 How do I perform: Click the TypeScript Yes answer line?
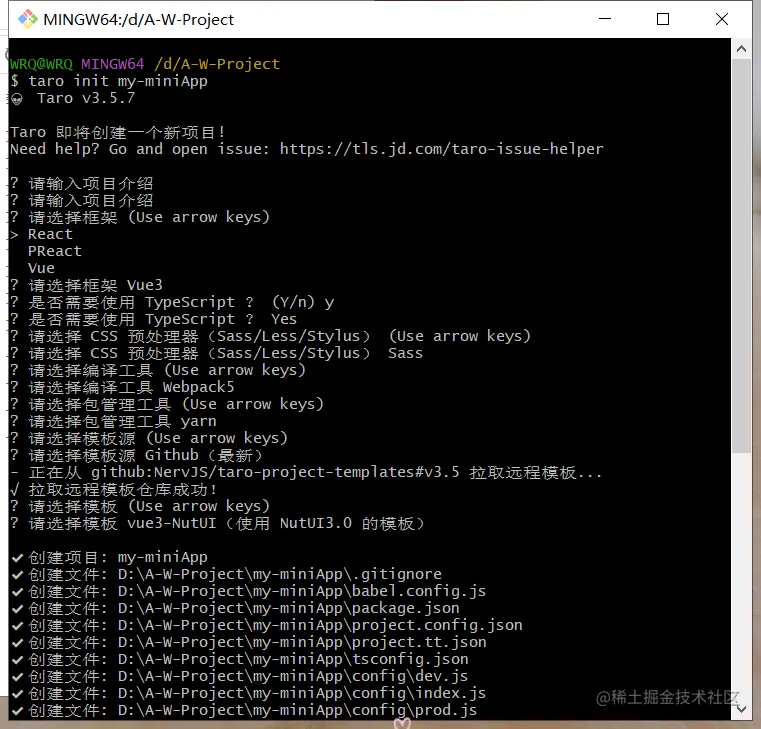pos(154,319)
